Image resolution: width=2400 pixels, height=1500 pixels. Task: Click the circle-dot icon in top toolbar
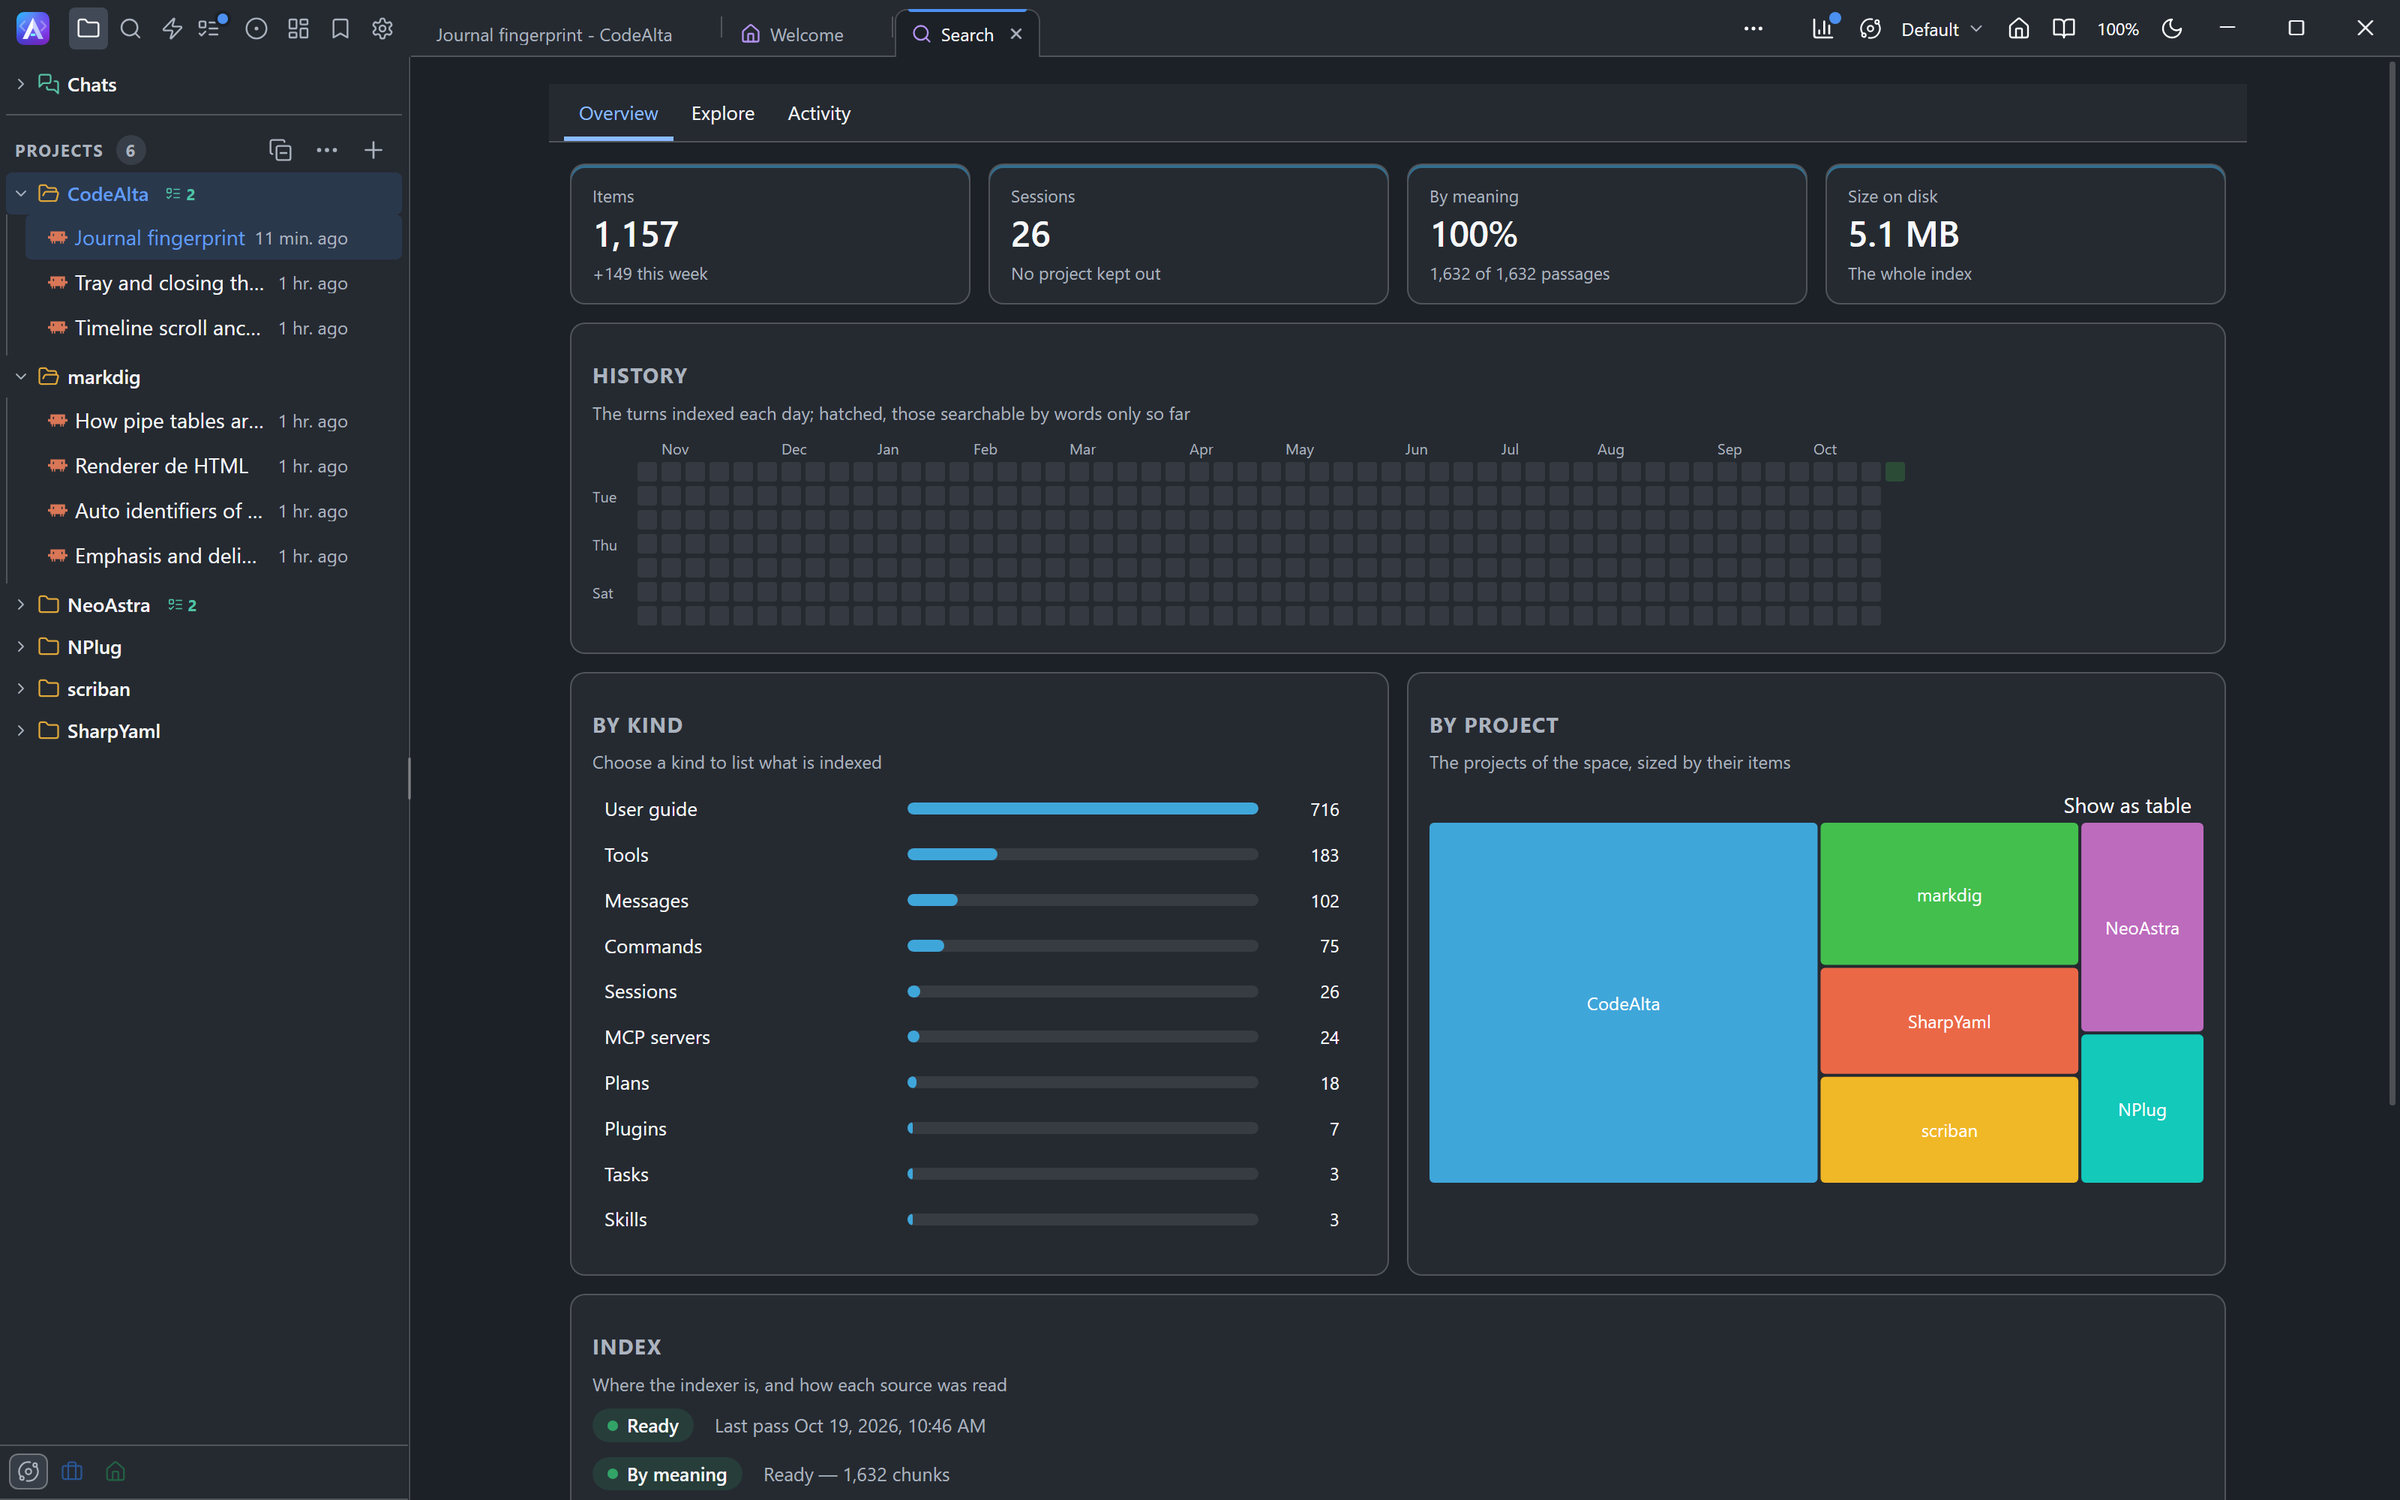(x=256, y=29)
